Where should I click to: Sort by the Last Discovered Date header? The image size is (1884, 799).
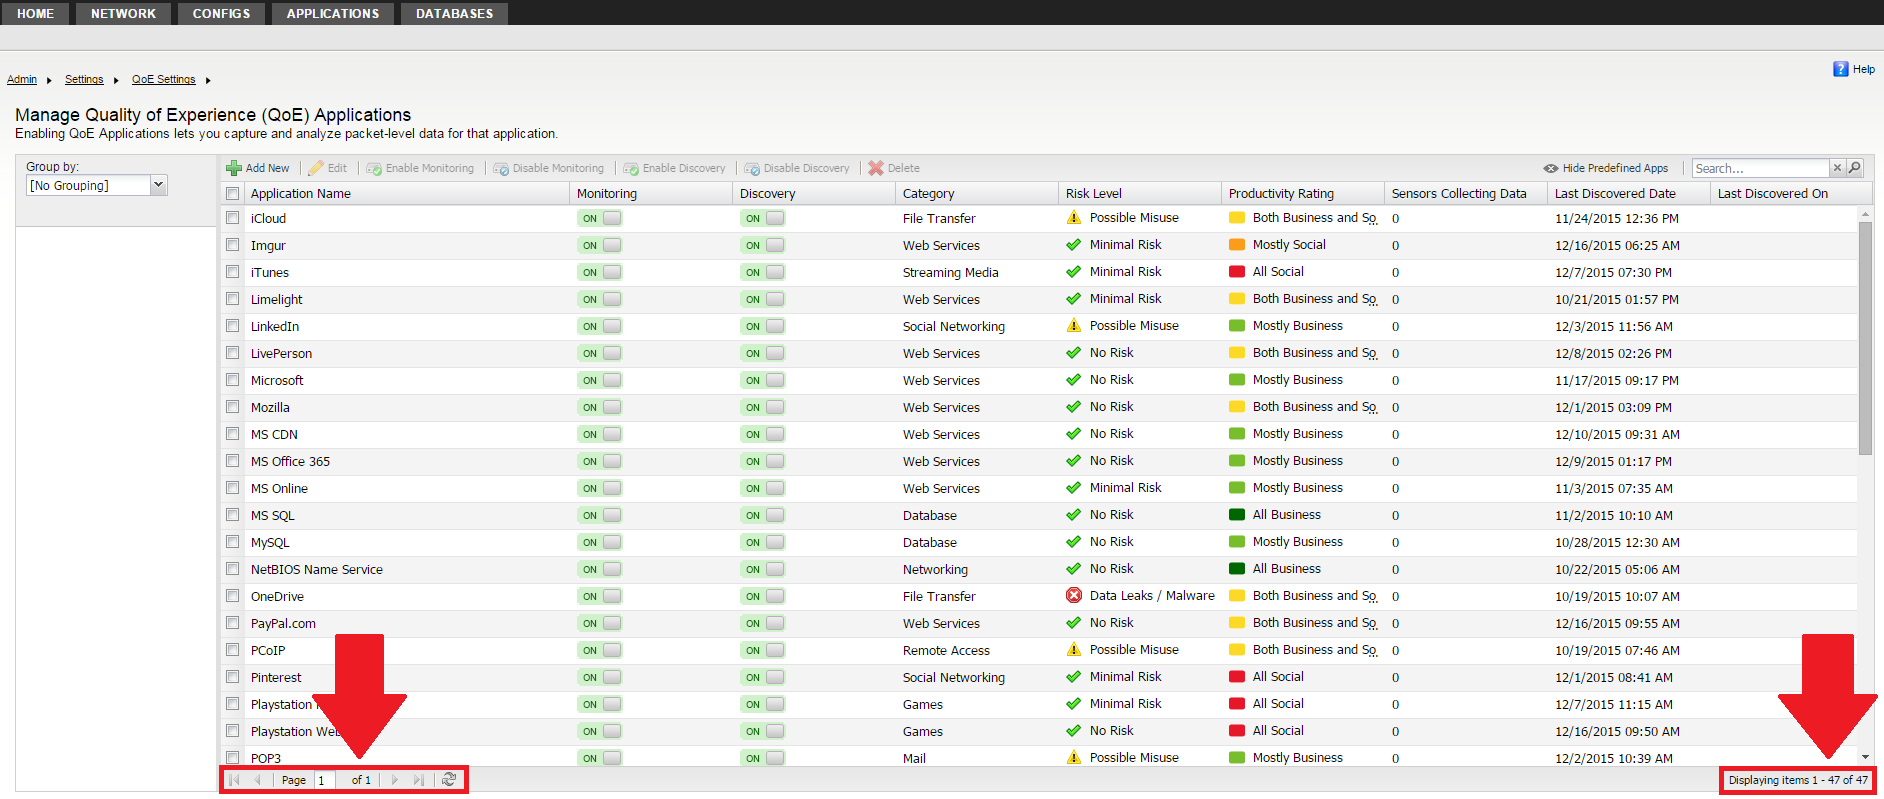[1629, 194]
